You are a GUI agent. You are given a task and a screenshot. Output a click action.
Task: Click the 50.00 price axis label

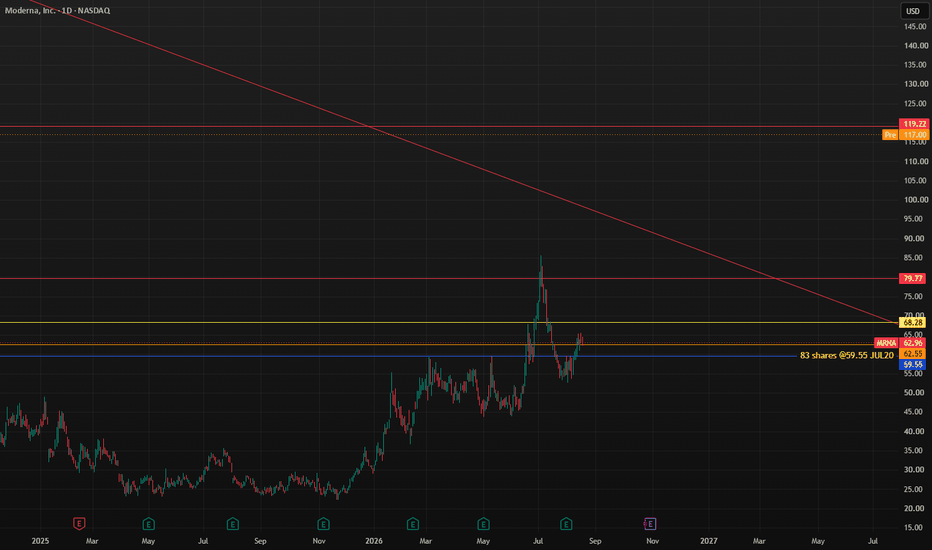(x=915, y=392)
